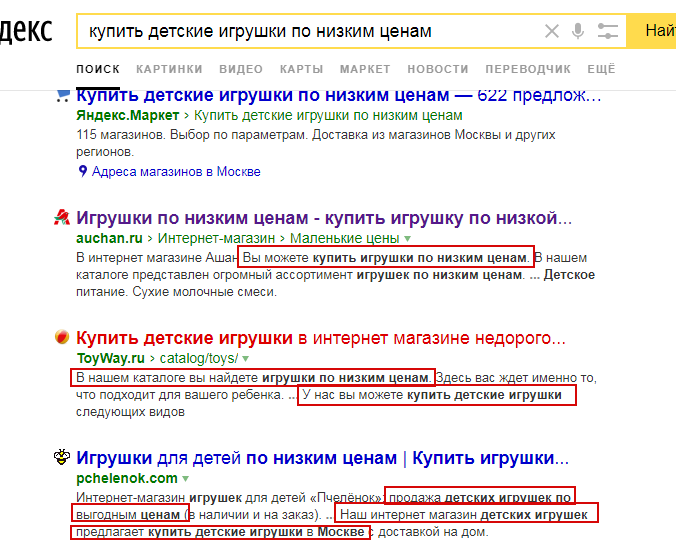Click the ToyWay.ru domain link

tap(110, 358)
